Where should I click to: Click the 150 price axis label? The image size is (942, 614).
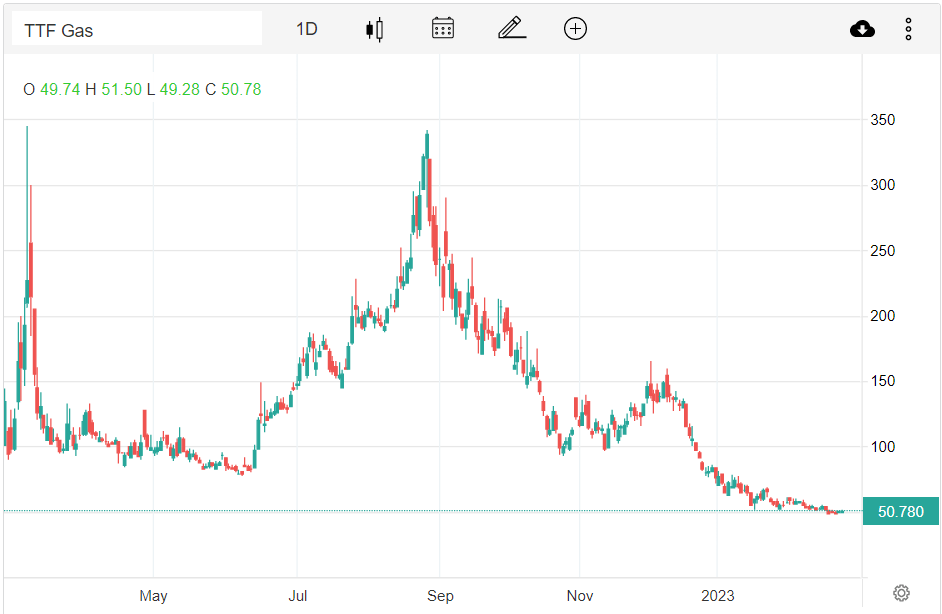pyautogui.click(x=883, y=381)
